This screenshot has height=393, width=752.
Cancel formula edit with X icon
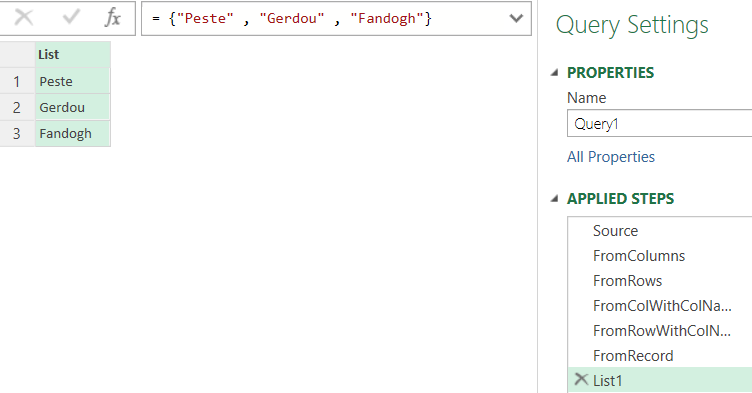[x=24, y=18]
